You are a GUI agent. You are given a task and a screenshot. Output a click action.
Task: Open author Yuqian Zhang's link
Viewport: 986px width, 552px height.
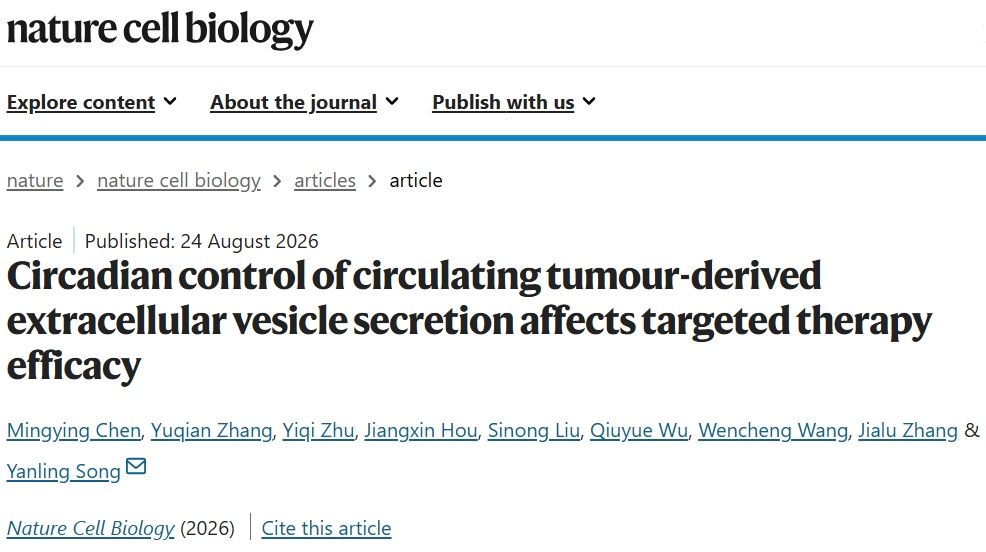point(211,431)
